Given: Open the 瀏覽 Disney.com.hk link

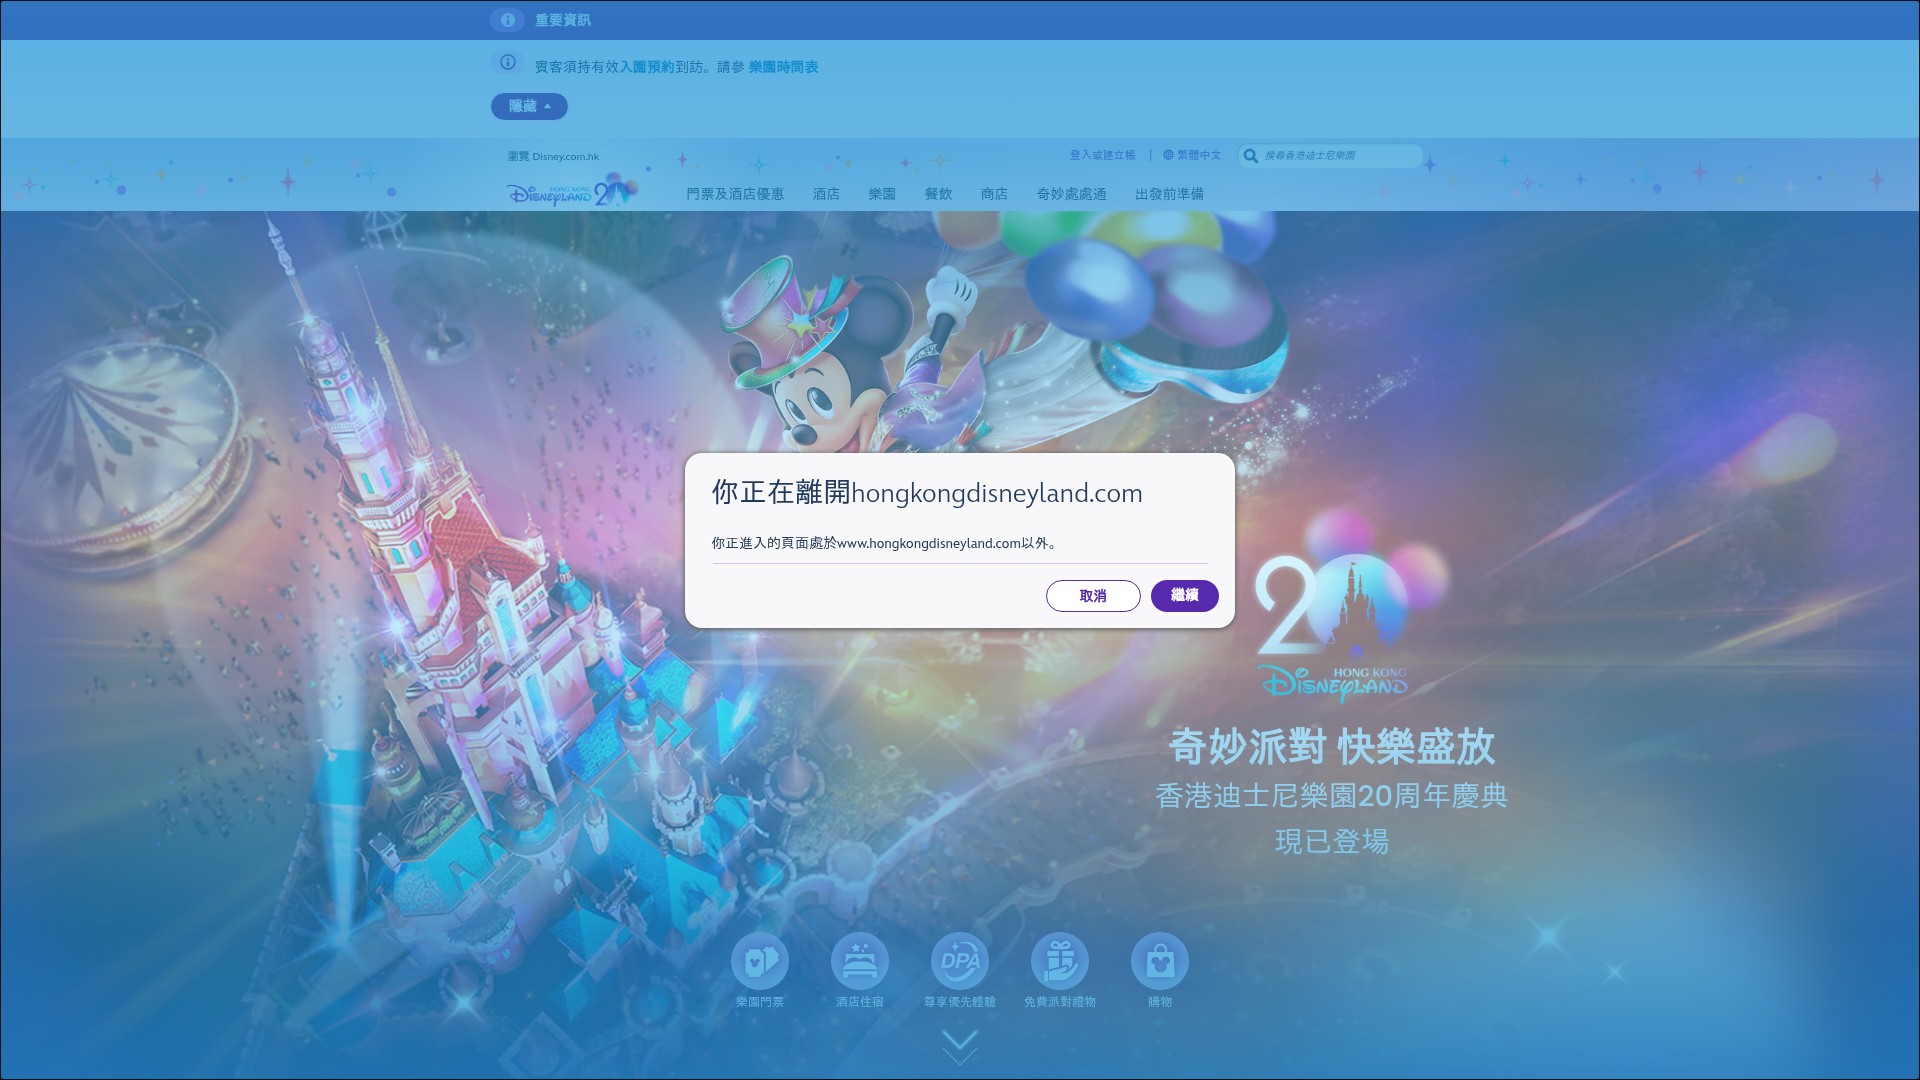Looking at the screenshot, I should [553, 156].
